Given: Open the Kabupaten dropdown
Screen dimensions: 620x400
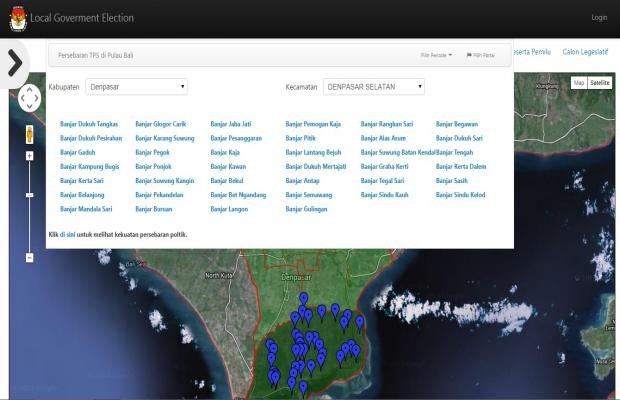Looking at the screenshot, I should pyautogui.click(x=137, y=87).
